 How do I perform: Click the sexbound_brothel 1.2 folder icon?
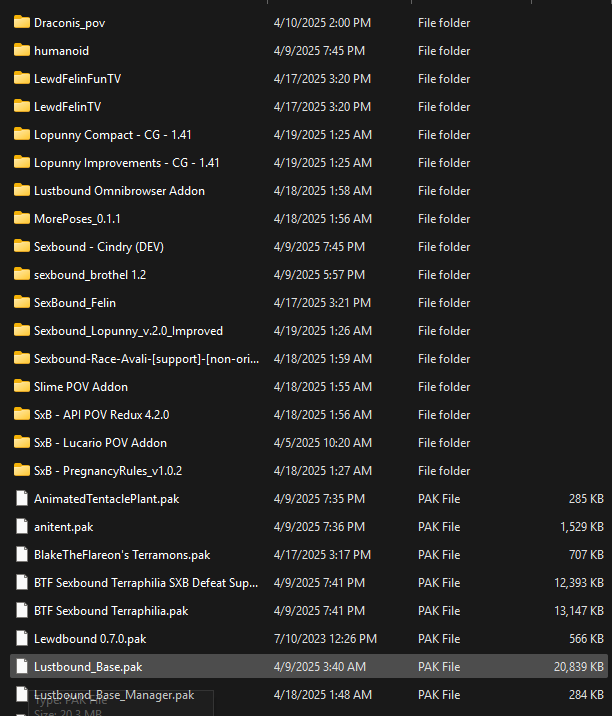click(21, 274)
